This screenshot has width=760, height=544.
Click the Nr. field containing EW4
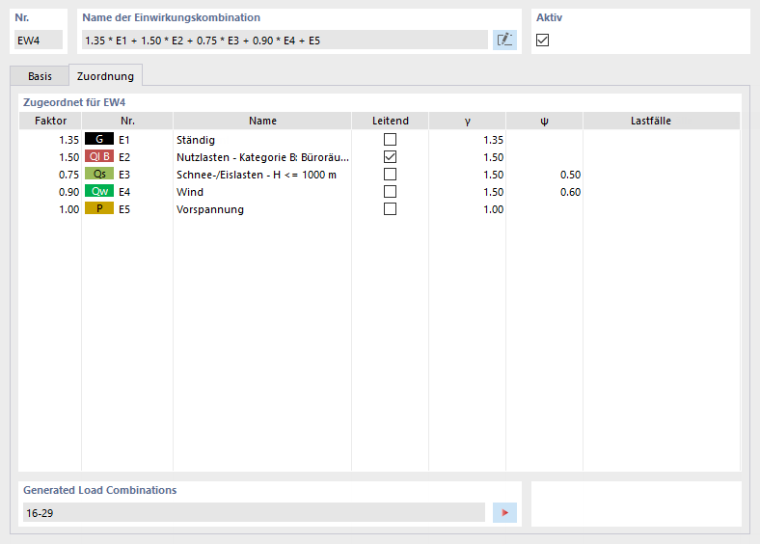(38, 40)
